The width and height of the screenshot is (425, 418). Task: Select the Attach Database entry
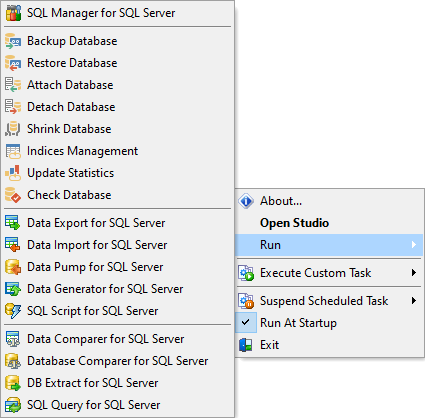(x=117, y=85)
